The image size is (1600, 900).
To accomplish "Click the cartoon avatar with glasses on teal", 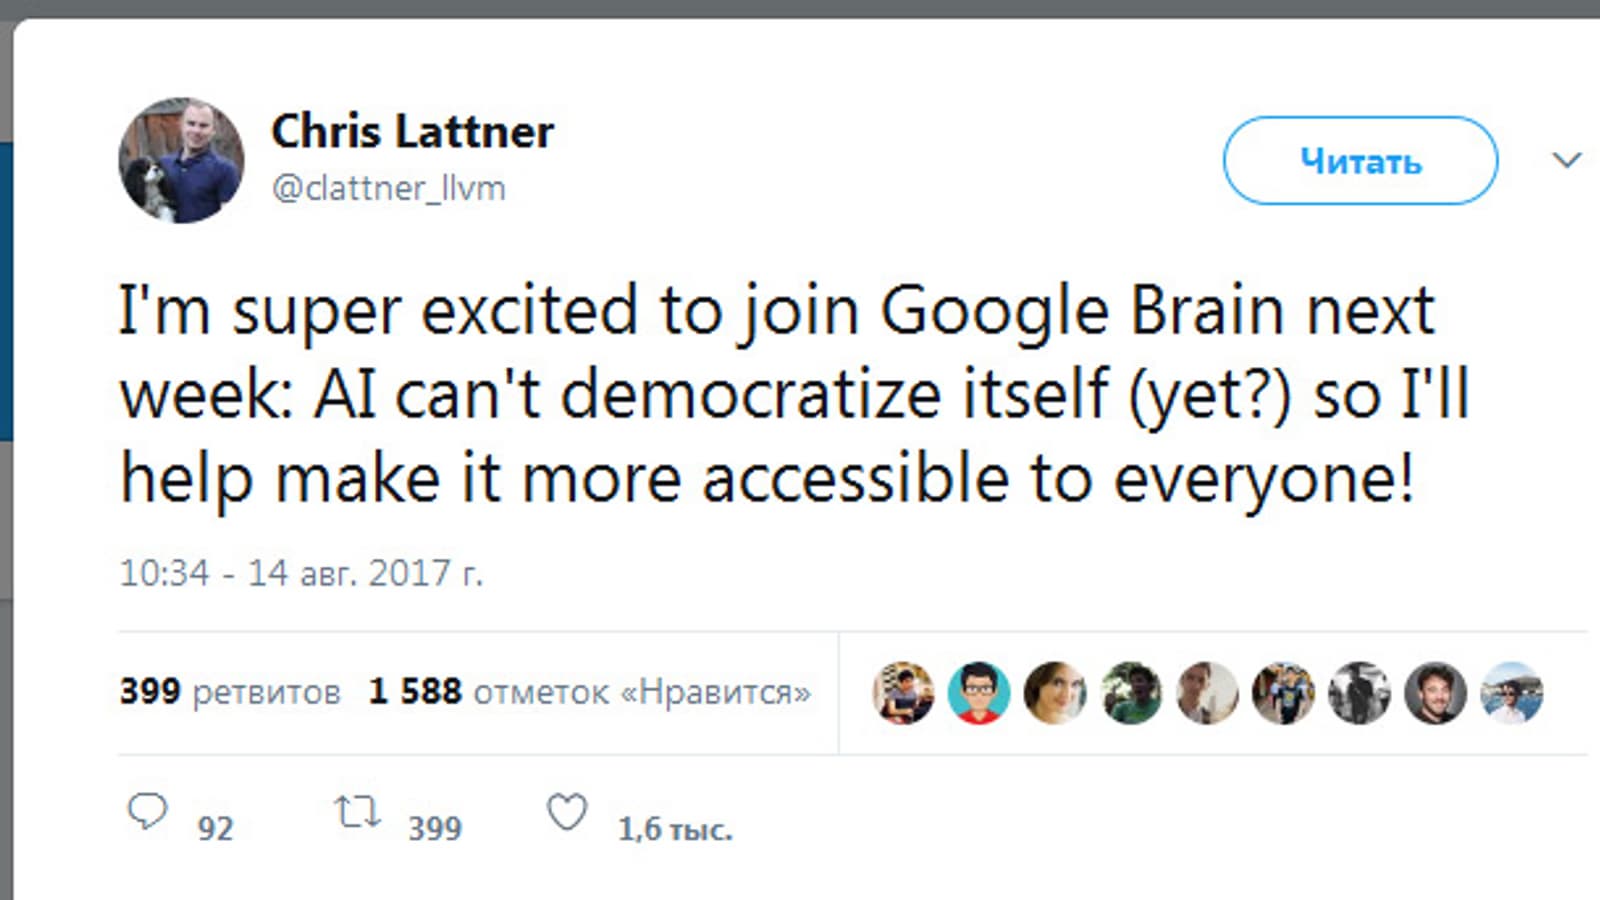I will click(x=979, y=692).
